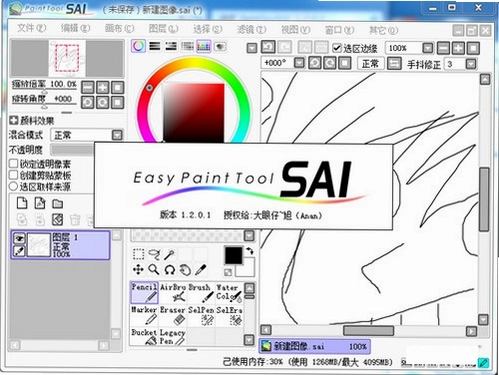Zoom in using navigator plus button
499x375 pixels.
coord(103,87)
